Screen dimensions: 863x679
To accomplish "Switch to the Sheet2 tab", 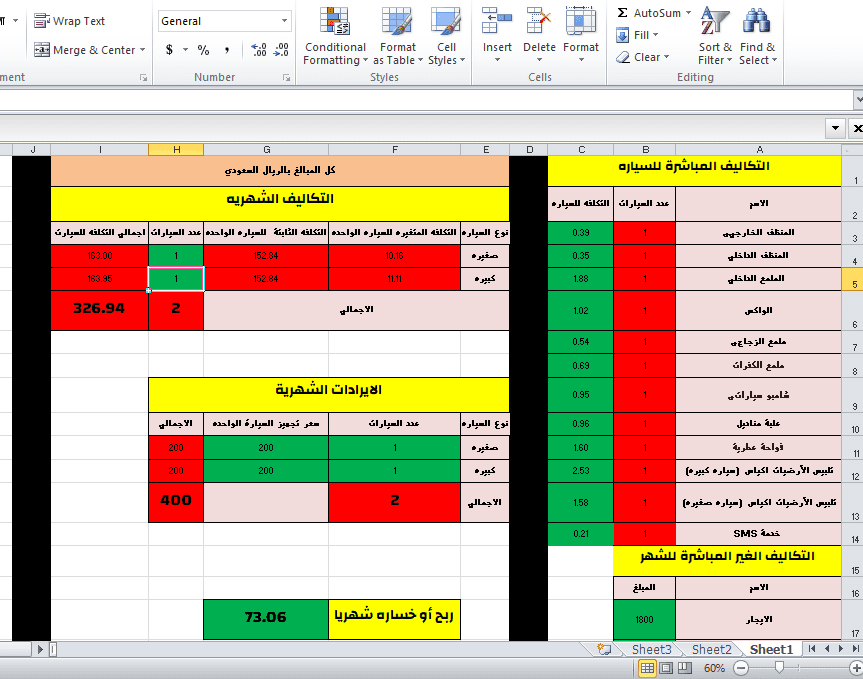I will pyautogui.click(x=711, y=650).
